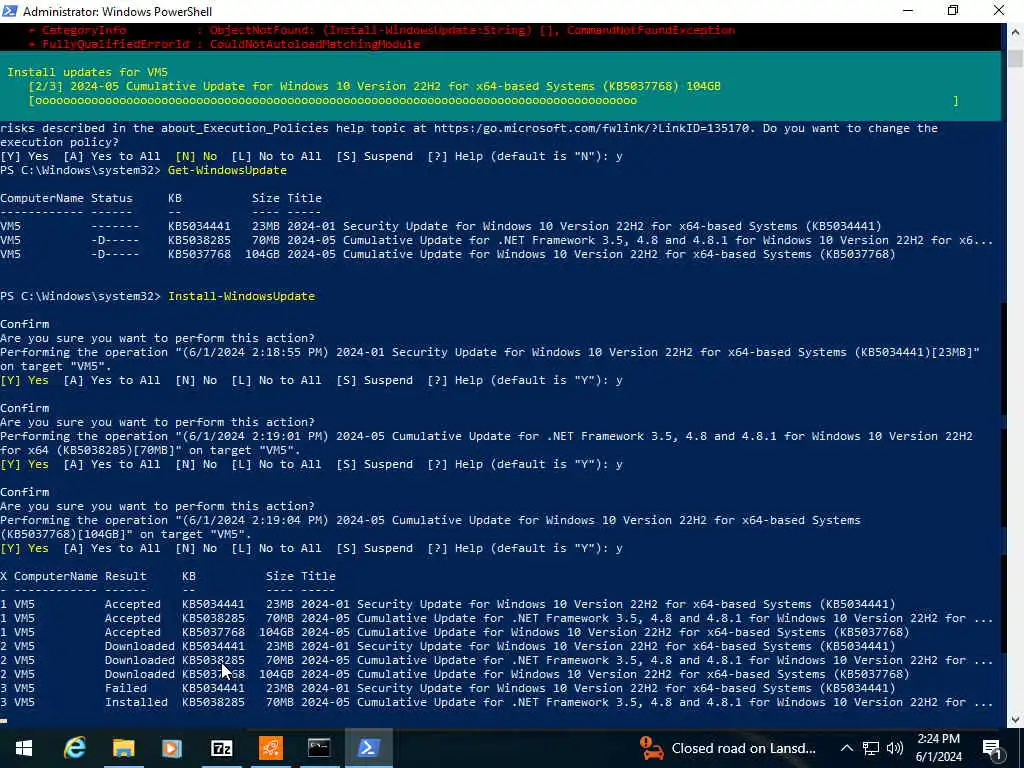The image size is (1024, 768).
Task: Click the PowerShell icon in the title bar
Action: pyautogui.click(x=9, y=10)
